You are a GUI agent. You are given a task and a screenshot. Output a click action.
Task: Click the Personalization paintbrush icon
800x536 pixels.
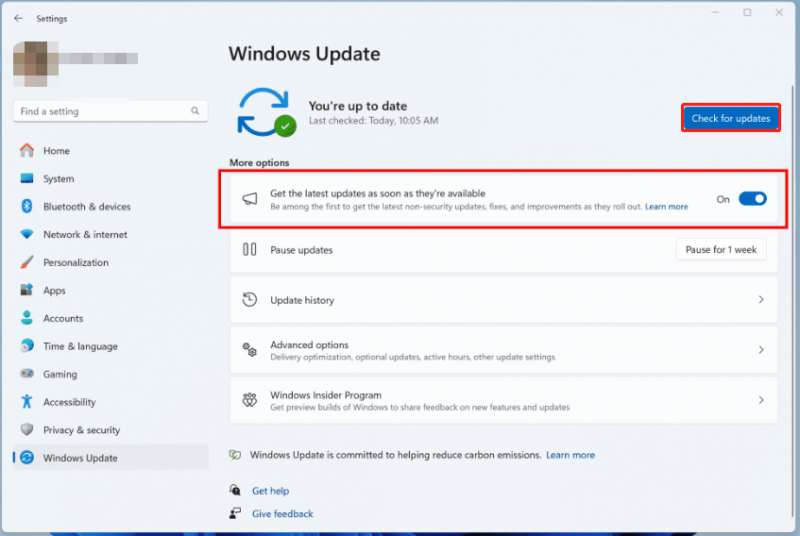pos(27,262)
